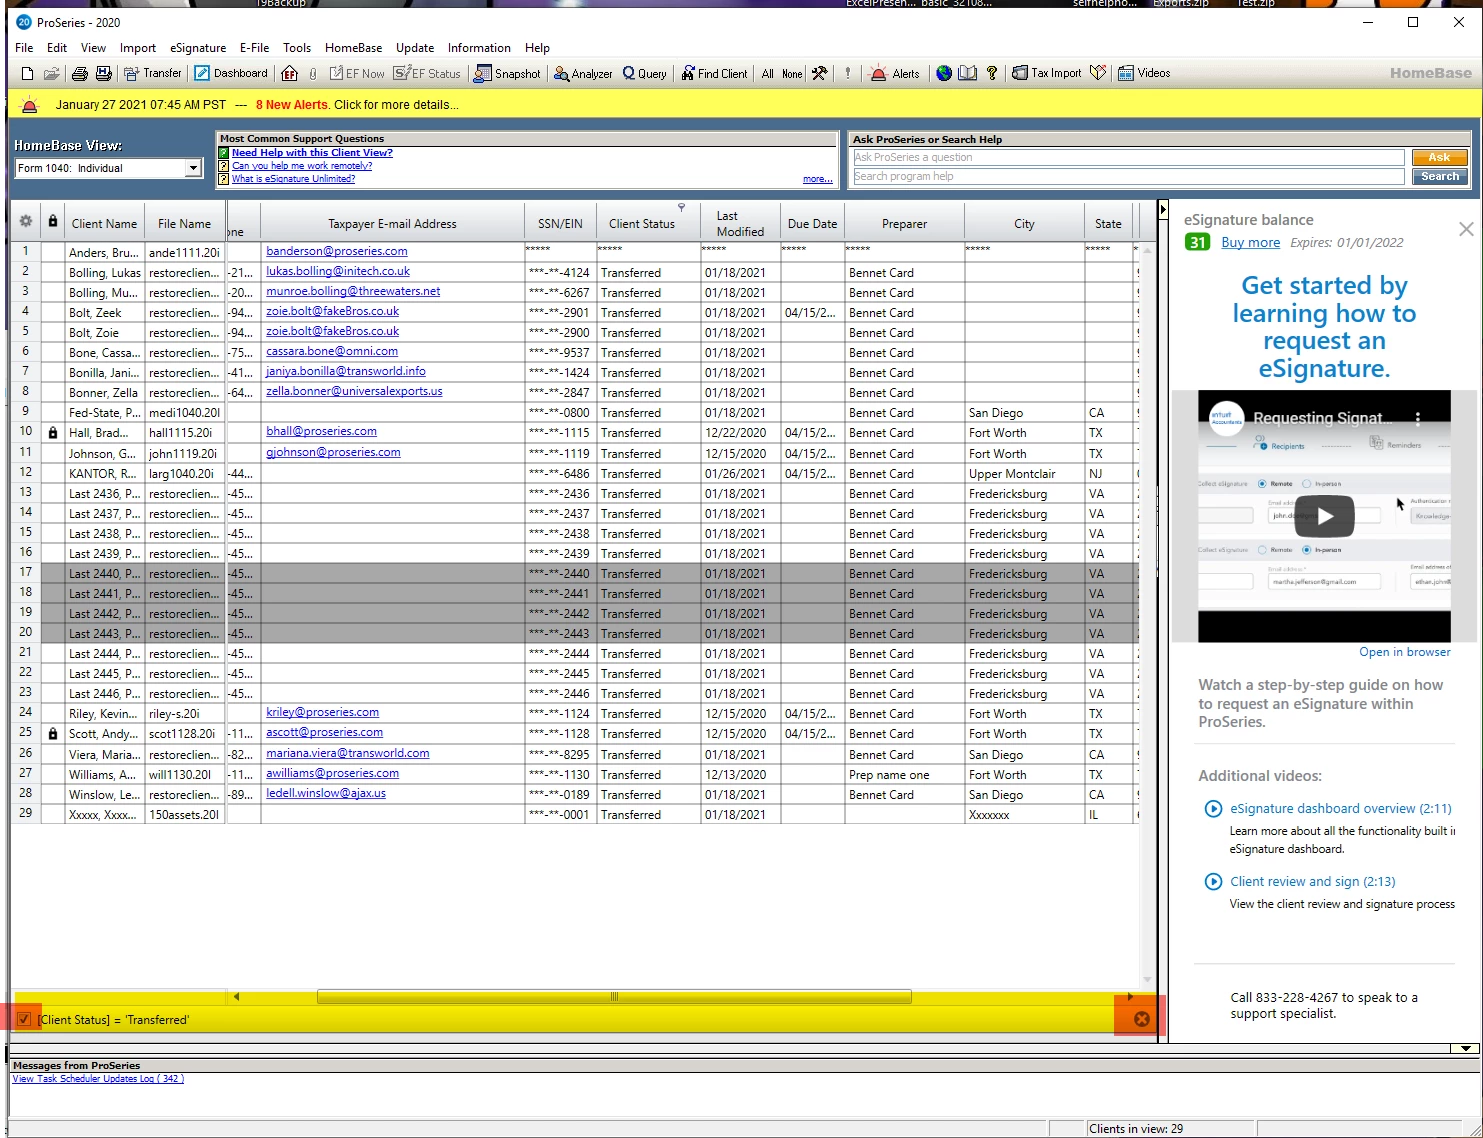This screenshot has width=1483, height=1138.
Task: Click the Search help button
Action: click(1439, 176)
